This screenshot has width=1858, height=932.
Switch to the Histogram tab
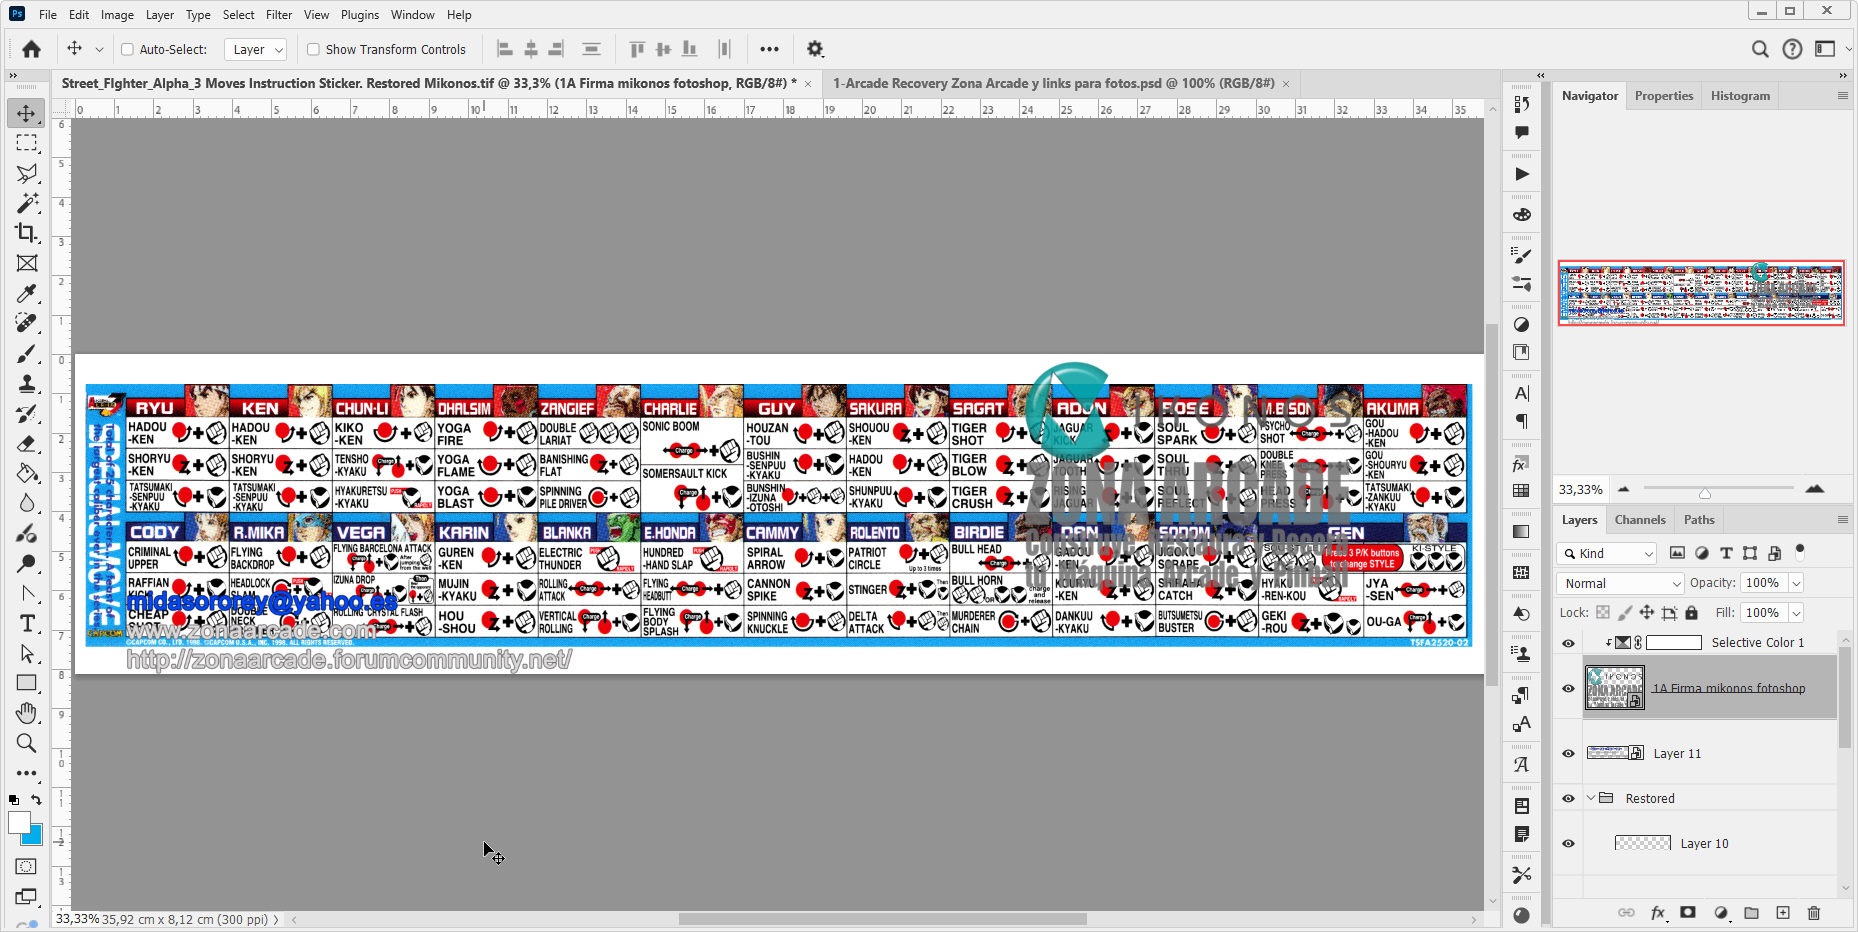pos(1740,96)
